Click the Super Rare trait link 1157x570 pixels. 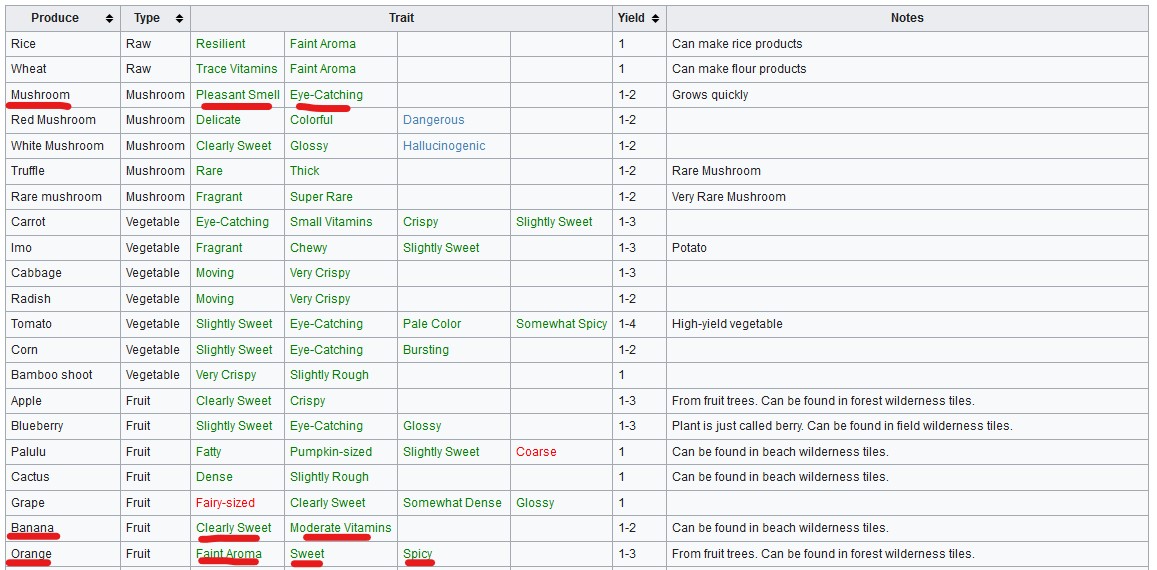click(321, 197)
